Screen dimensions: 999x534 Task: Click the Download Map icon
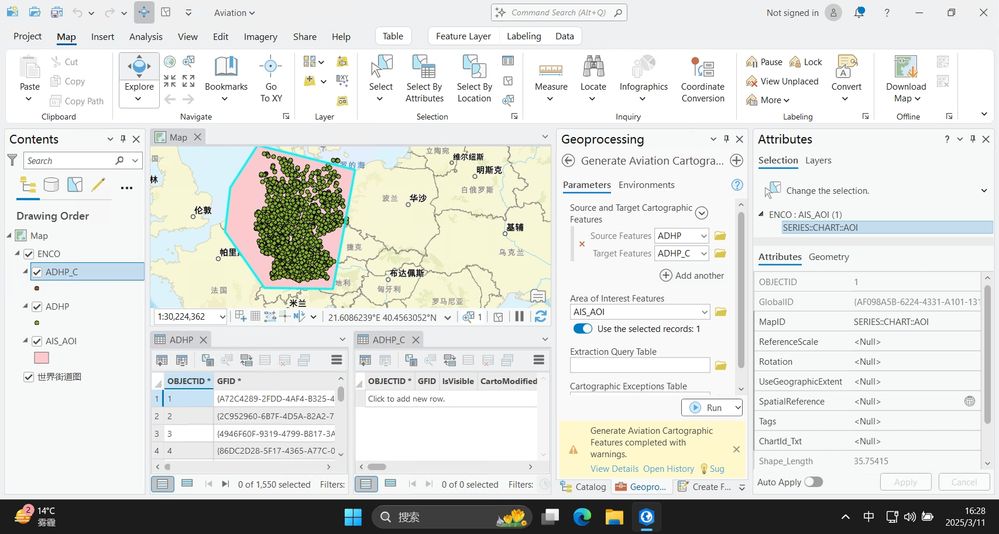click(x=905, y=67)
